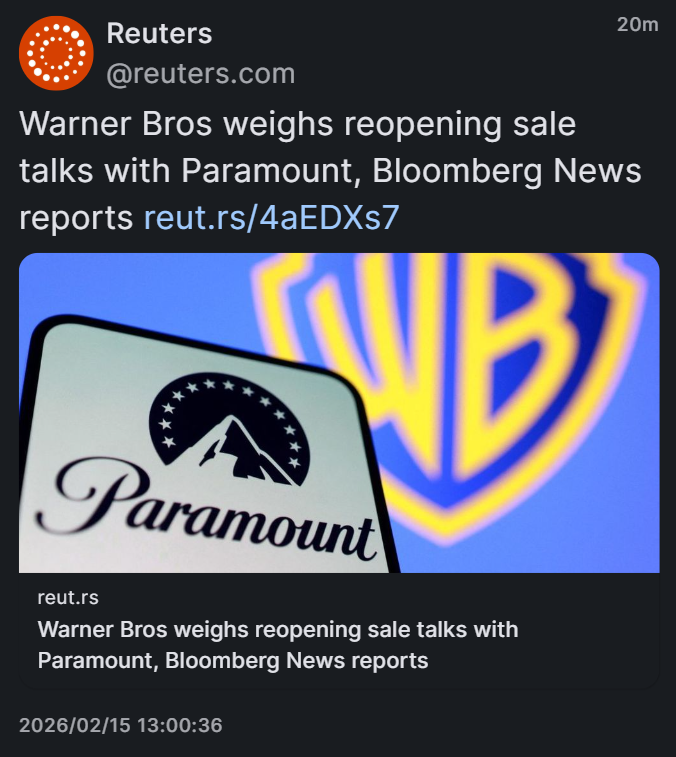Viewport: 676px width, 757px height.
Task: Follow the reut.rs/4aEDXs7 link
Action: click(x=271, y=217)
